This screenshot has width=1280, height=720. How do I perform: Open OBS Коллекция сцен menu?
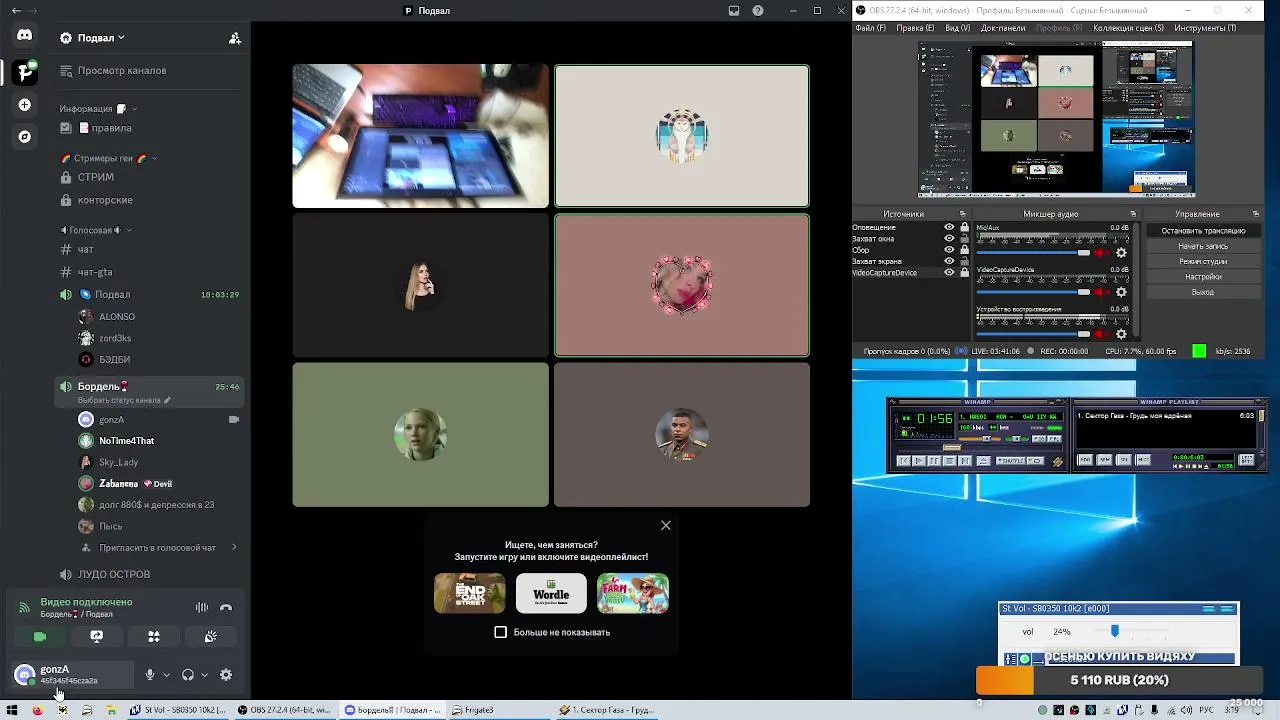pos(1129,28)
